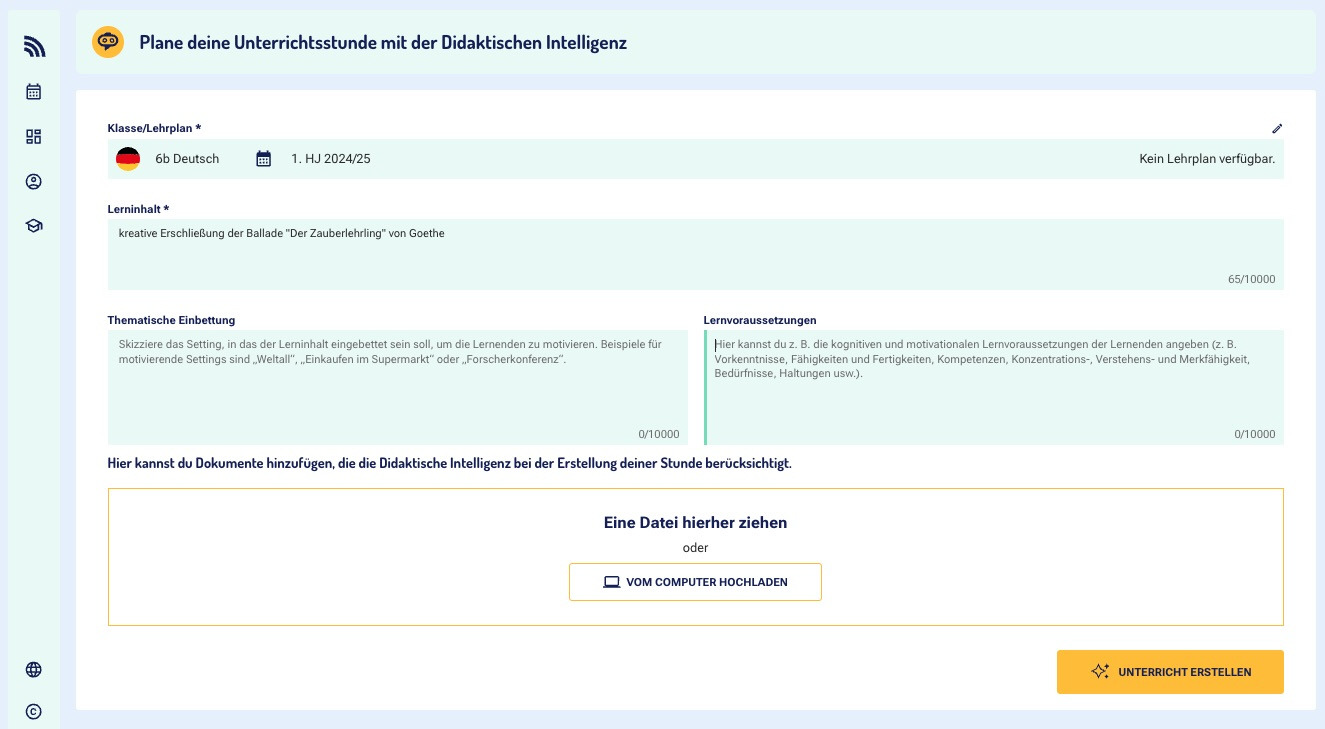
Task: Click the robot mascot icon in header
Action: coord(108,42)
